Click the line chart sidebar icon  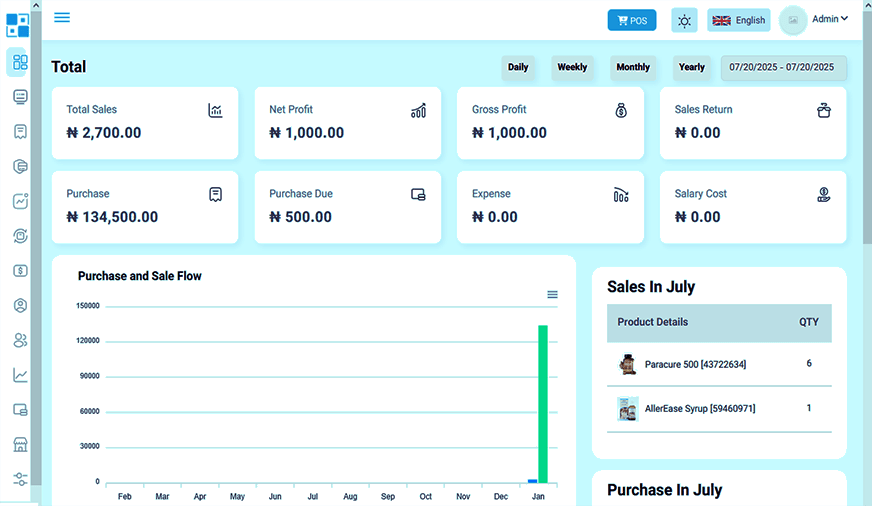coord(20,375)
